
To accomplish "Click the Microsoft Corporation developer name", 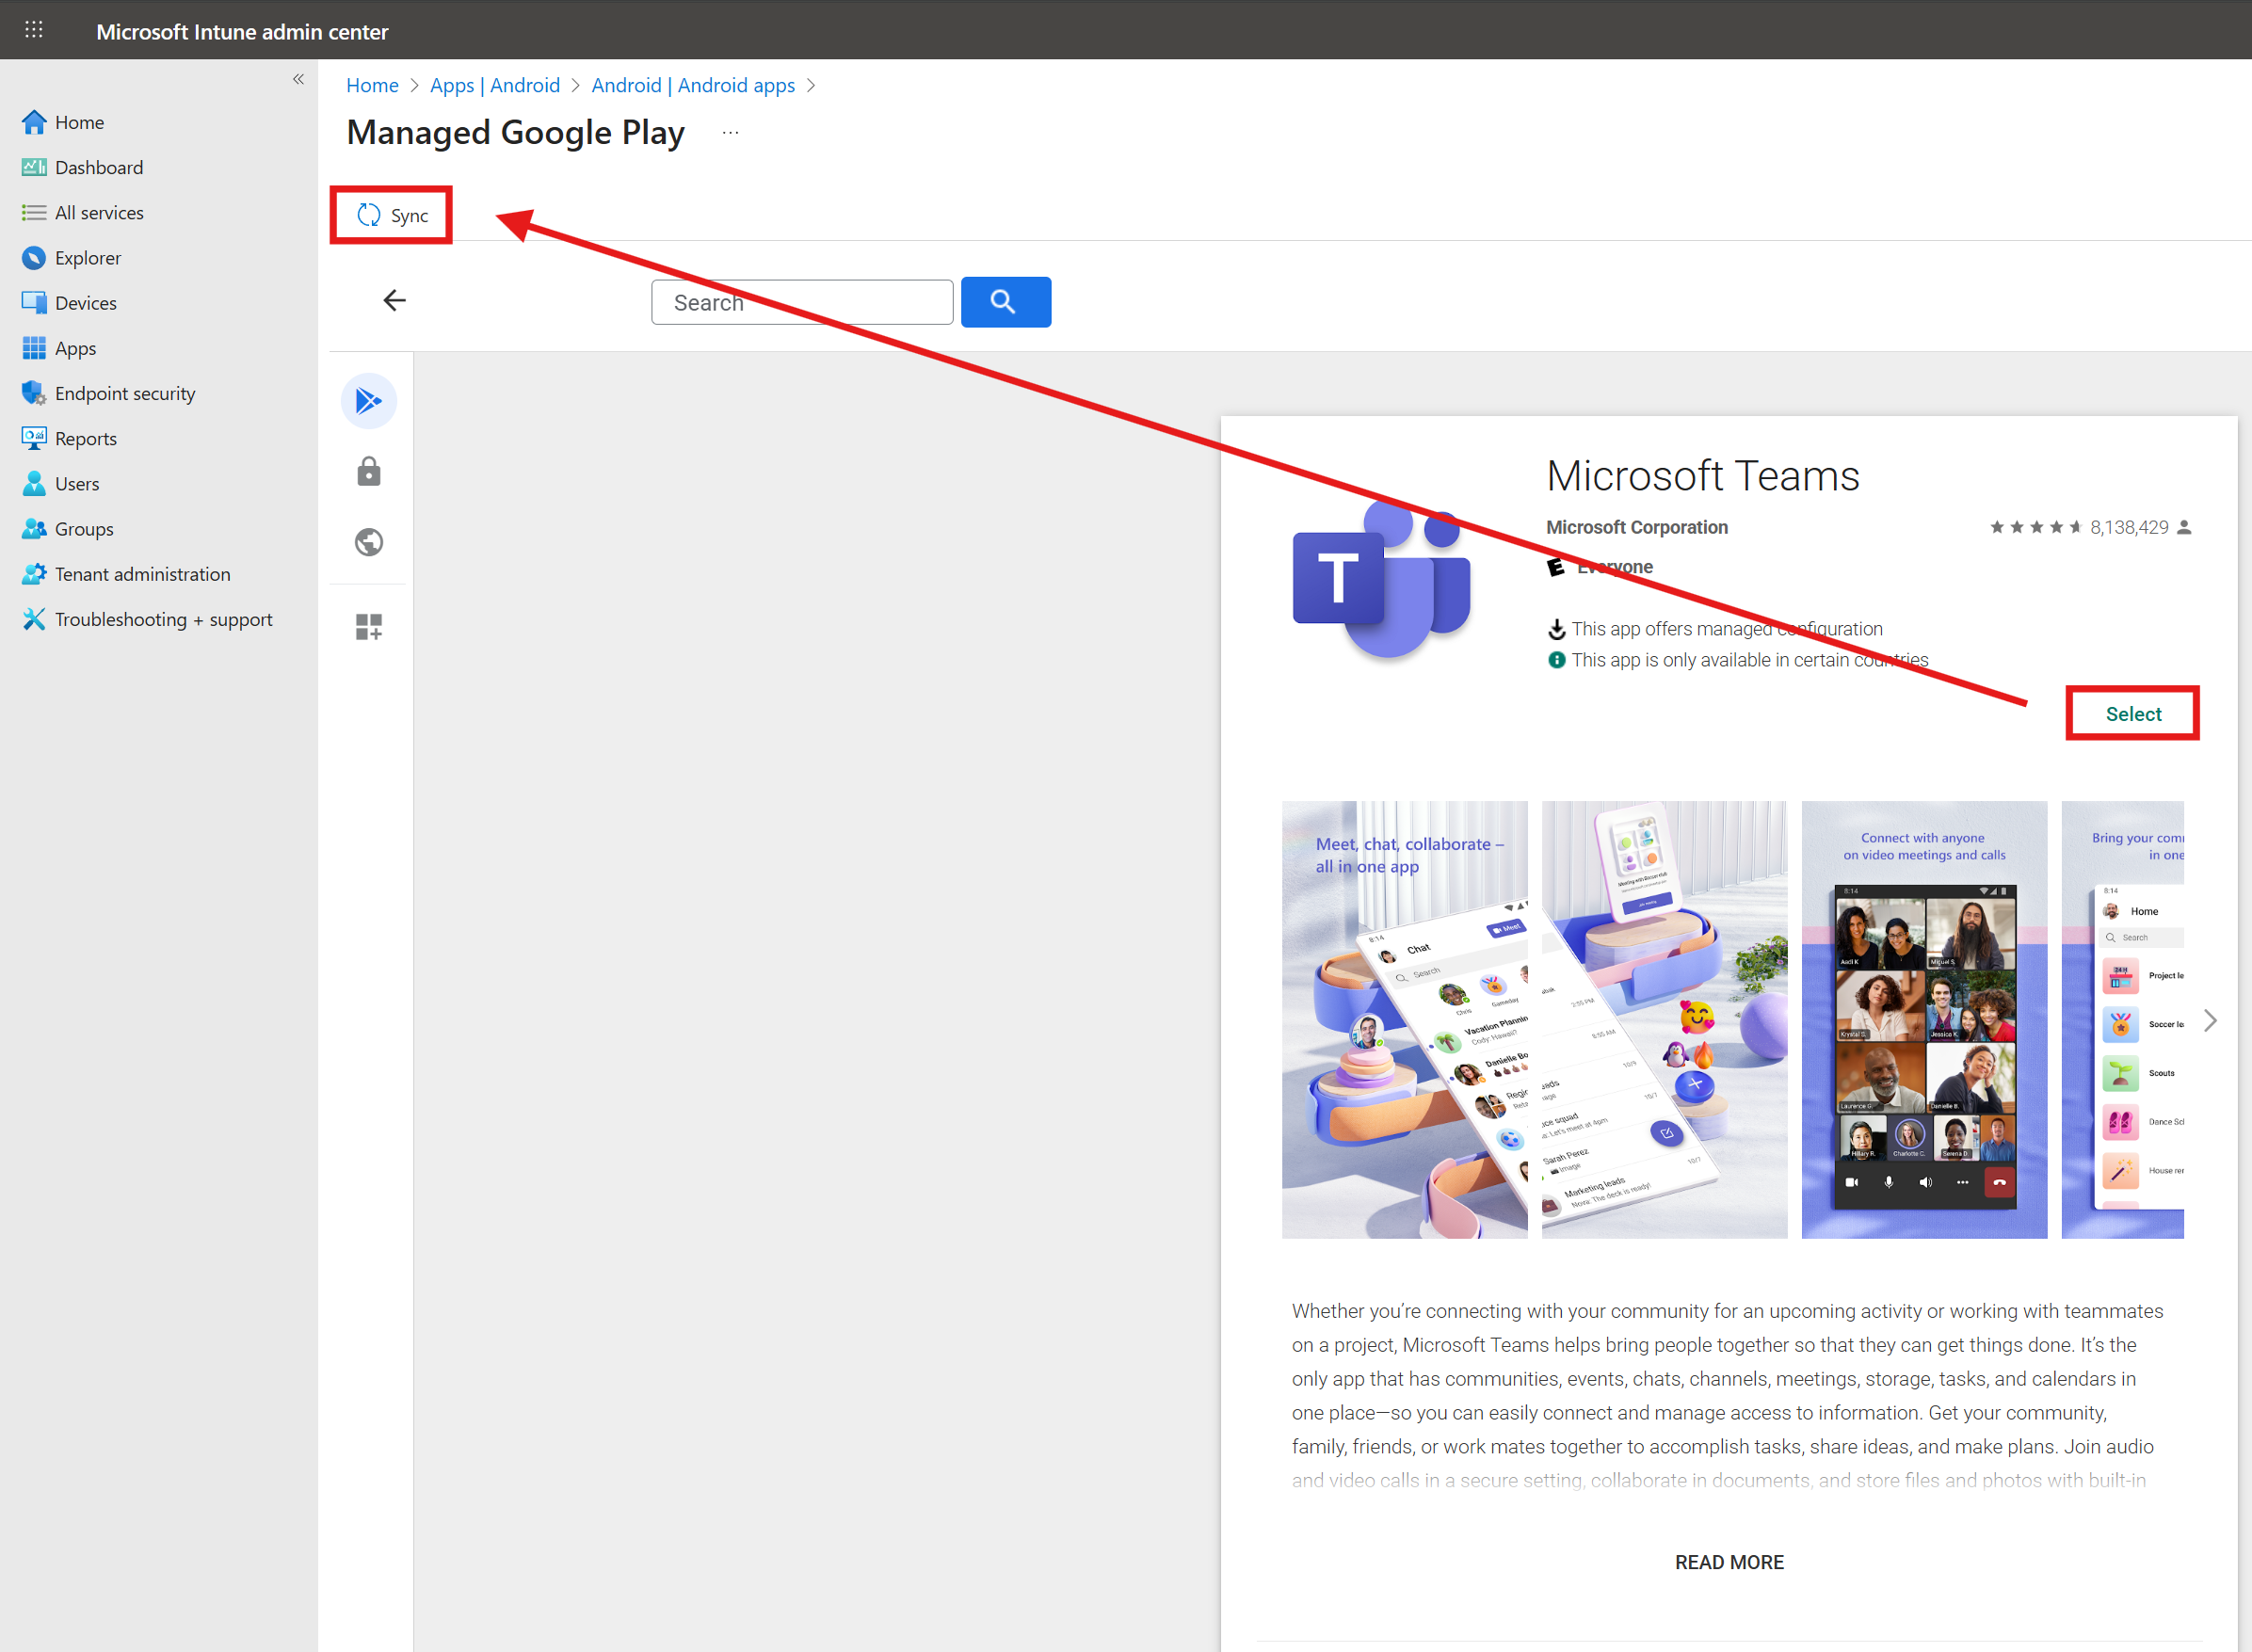I will pyautogui.click(x=1637, y=527).
